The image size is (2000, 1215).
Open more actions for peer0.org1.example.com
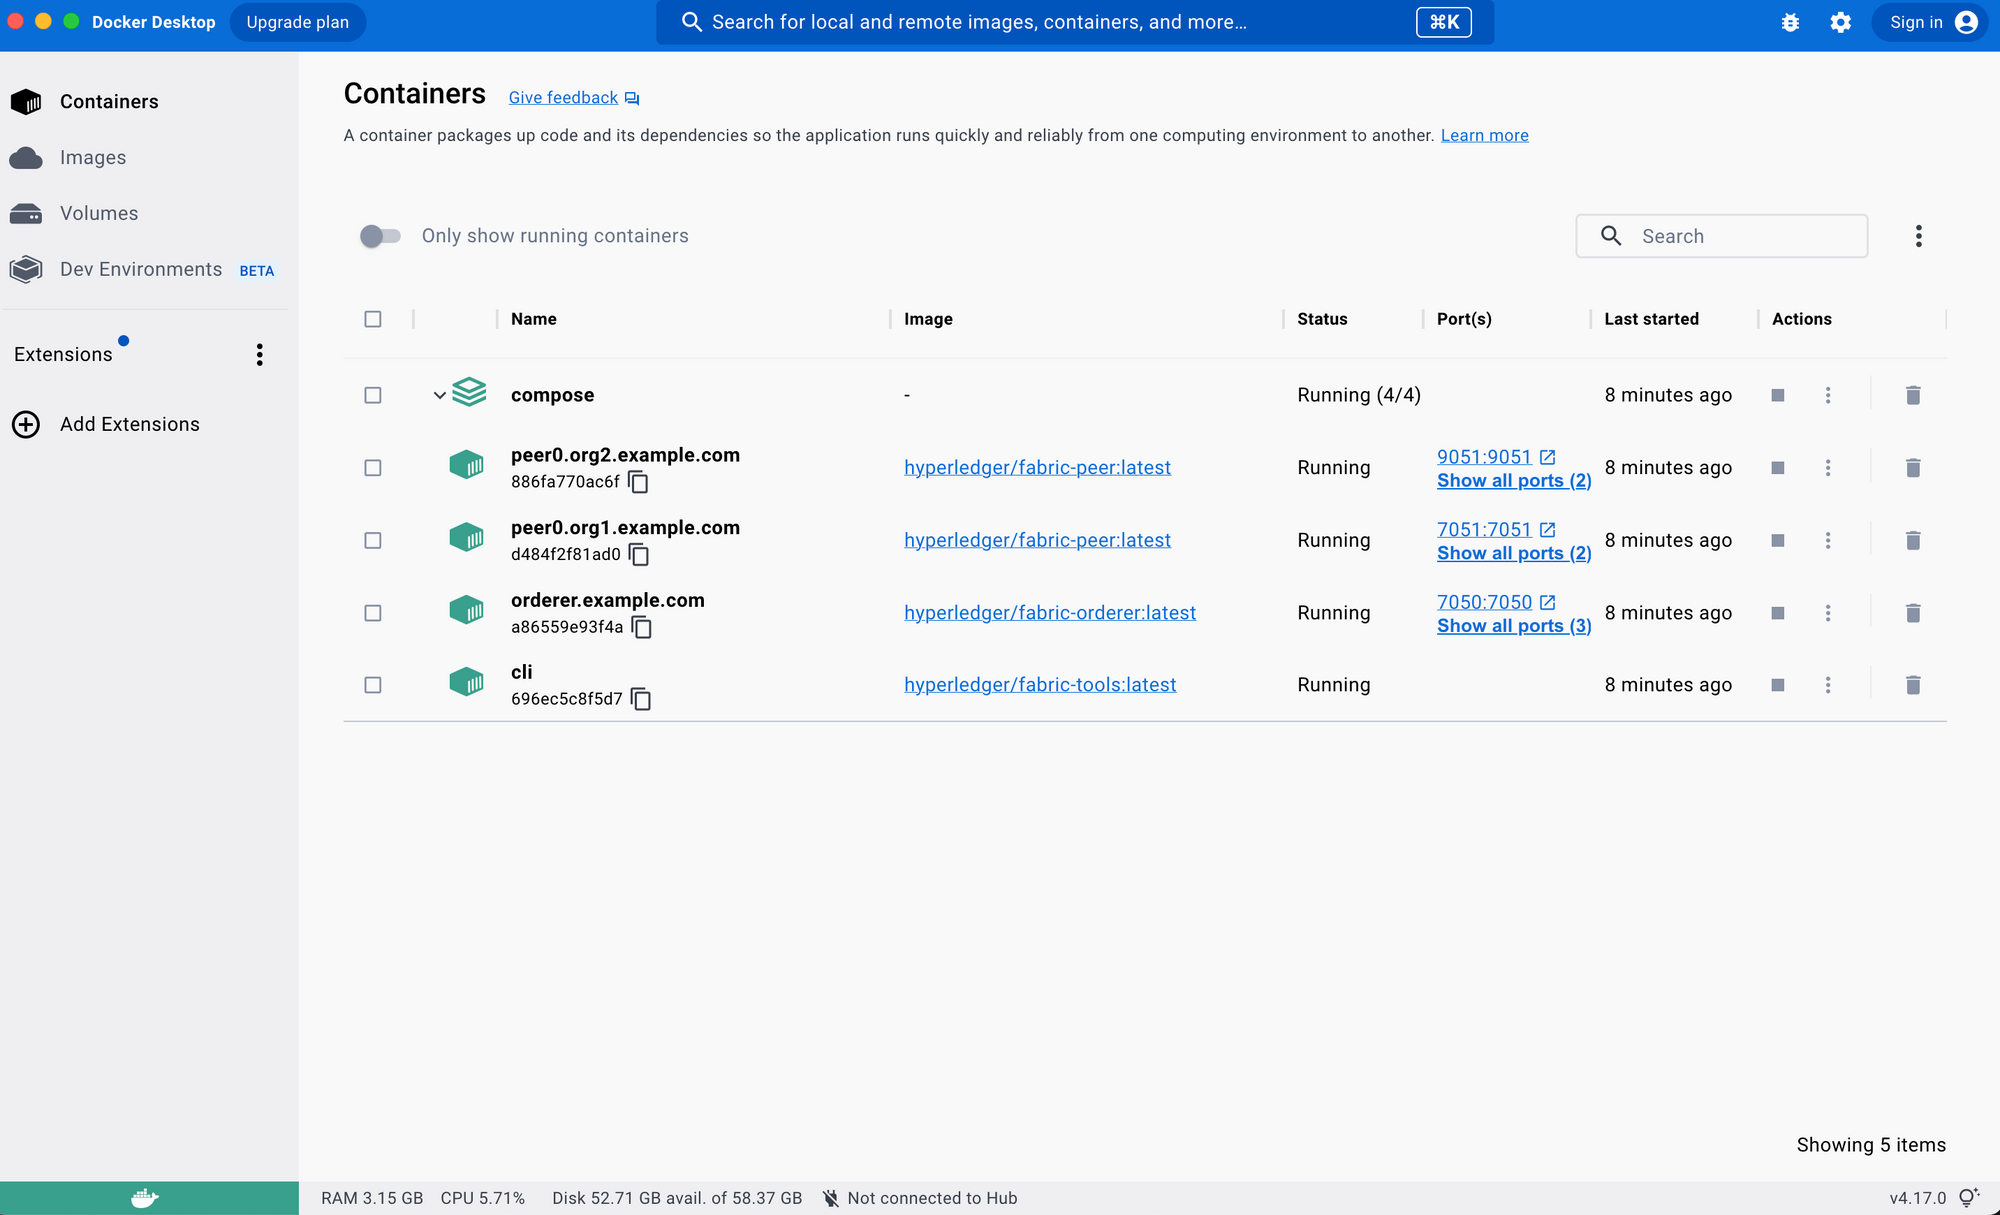(1828, 540)
